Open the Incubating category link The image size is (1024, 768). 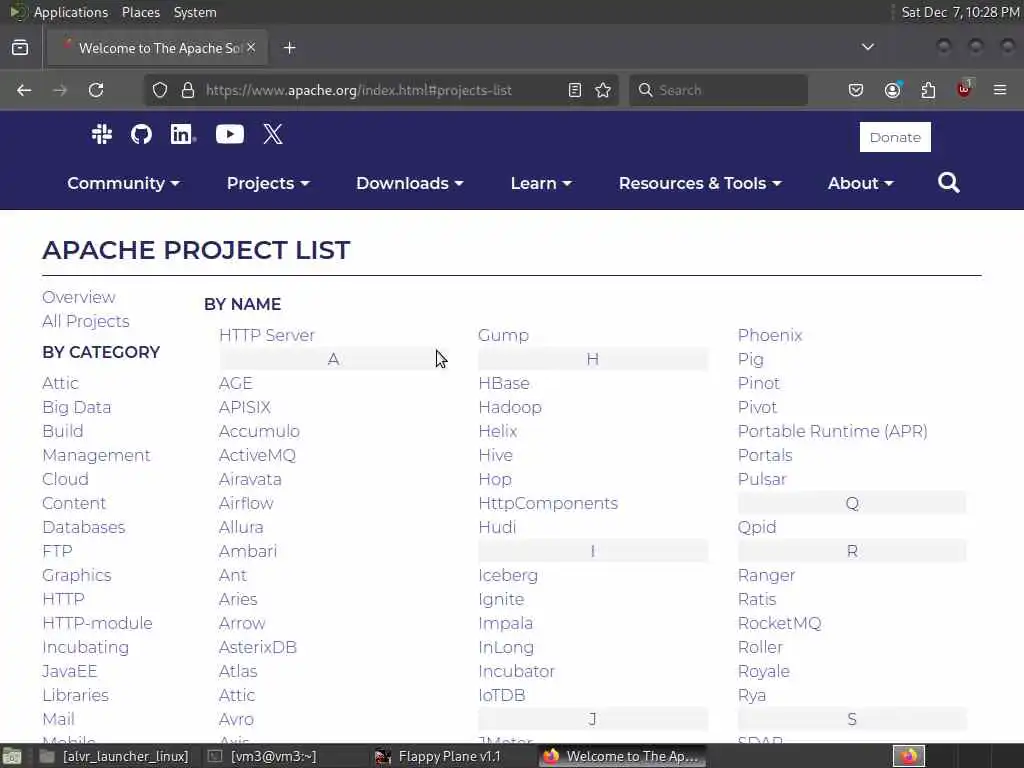[86, 648]
